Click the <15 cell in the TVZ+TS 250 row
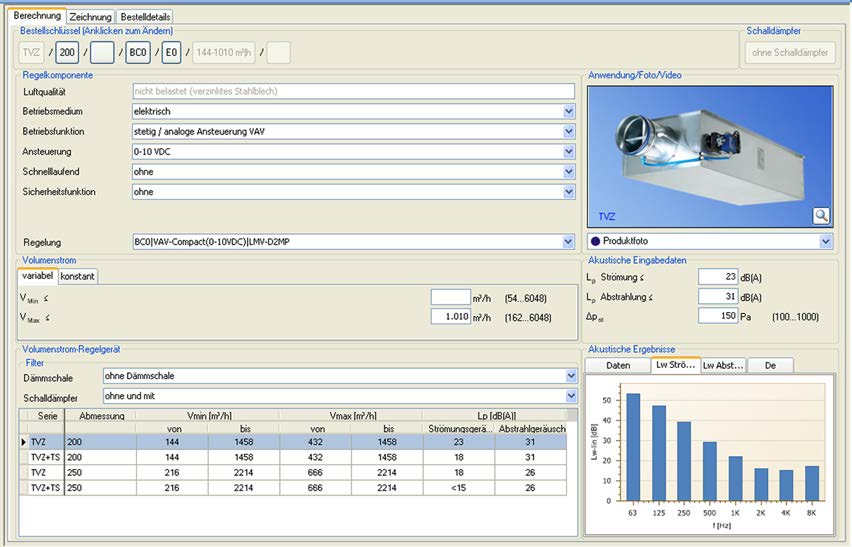The image size is (852, 547). pos(459,488)
